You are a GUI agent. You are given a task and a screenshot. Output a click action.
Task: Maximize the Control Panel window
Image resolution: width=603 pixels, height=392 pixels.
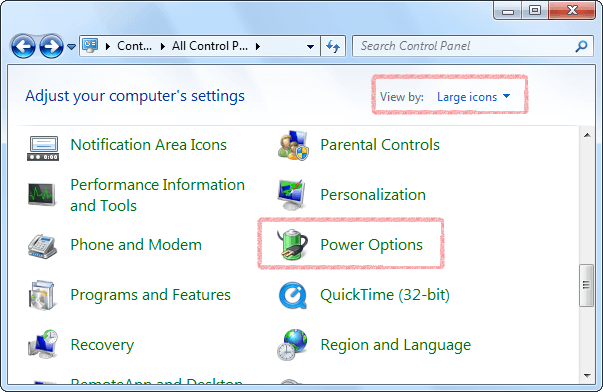(535, 11)
